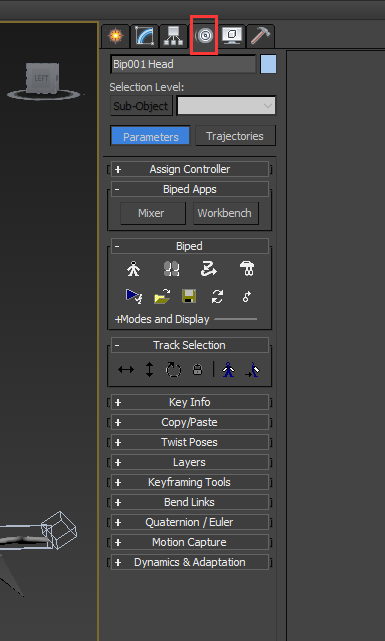Open the Modify panel tab
385x641 pixels.
click(x=144, y=36)
